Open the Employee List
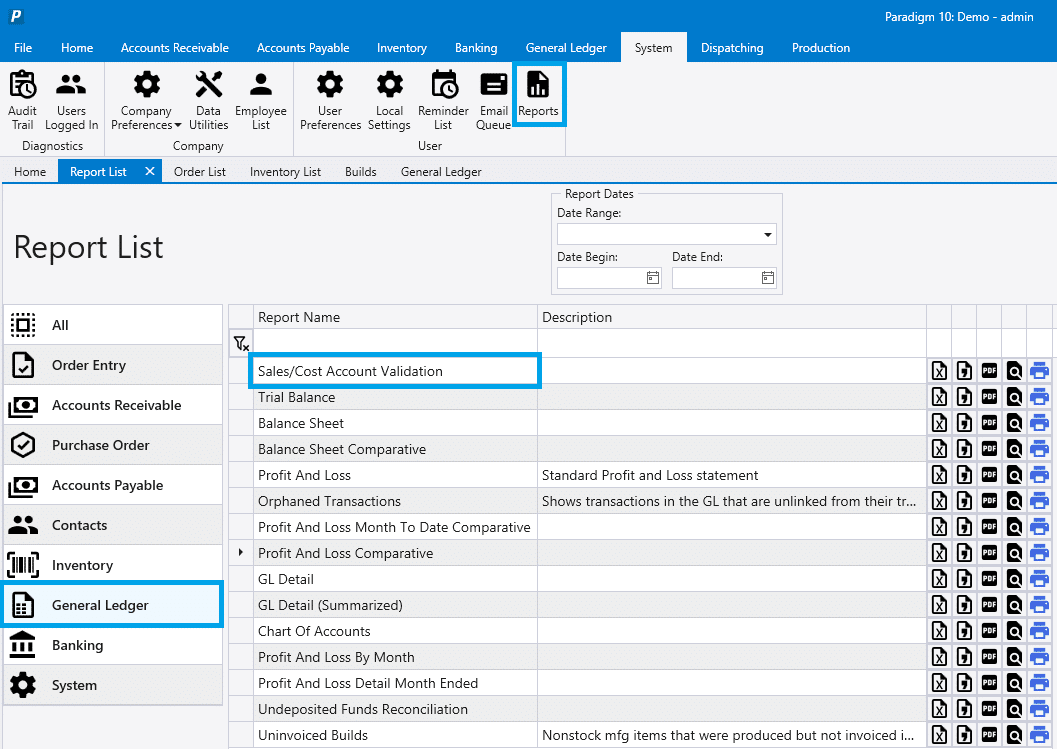The width and height of the screenshot is (1057, 749). coord(261,100)
